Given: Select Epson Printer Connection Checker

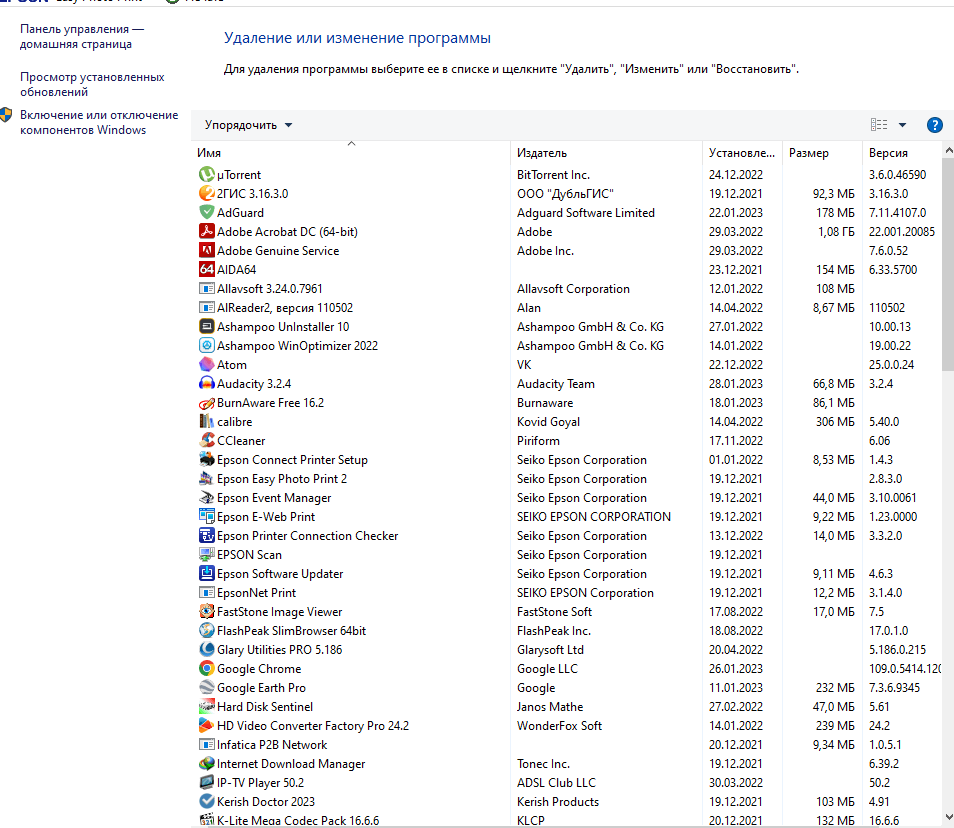Looking at the screenshot, I should [x=566, y=535].
